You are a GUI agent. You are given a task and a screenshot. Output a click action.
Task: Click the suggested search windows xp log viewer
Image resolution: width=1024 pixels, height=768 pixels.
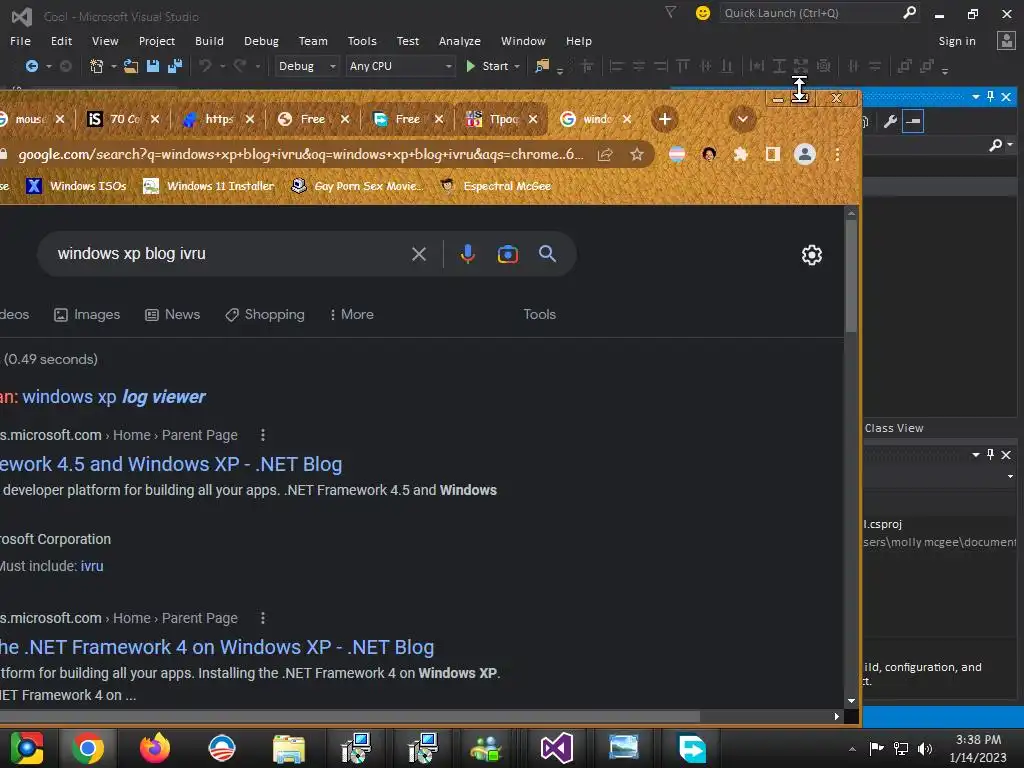(114, 396)
